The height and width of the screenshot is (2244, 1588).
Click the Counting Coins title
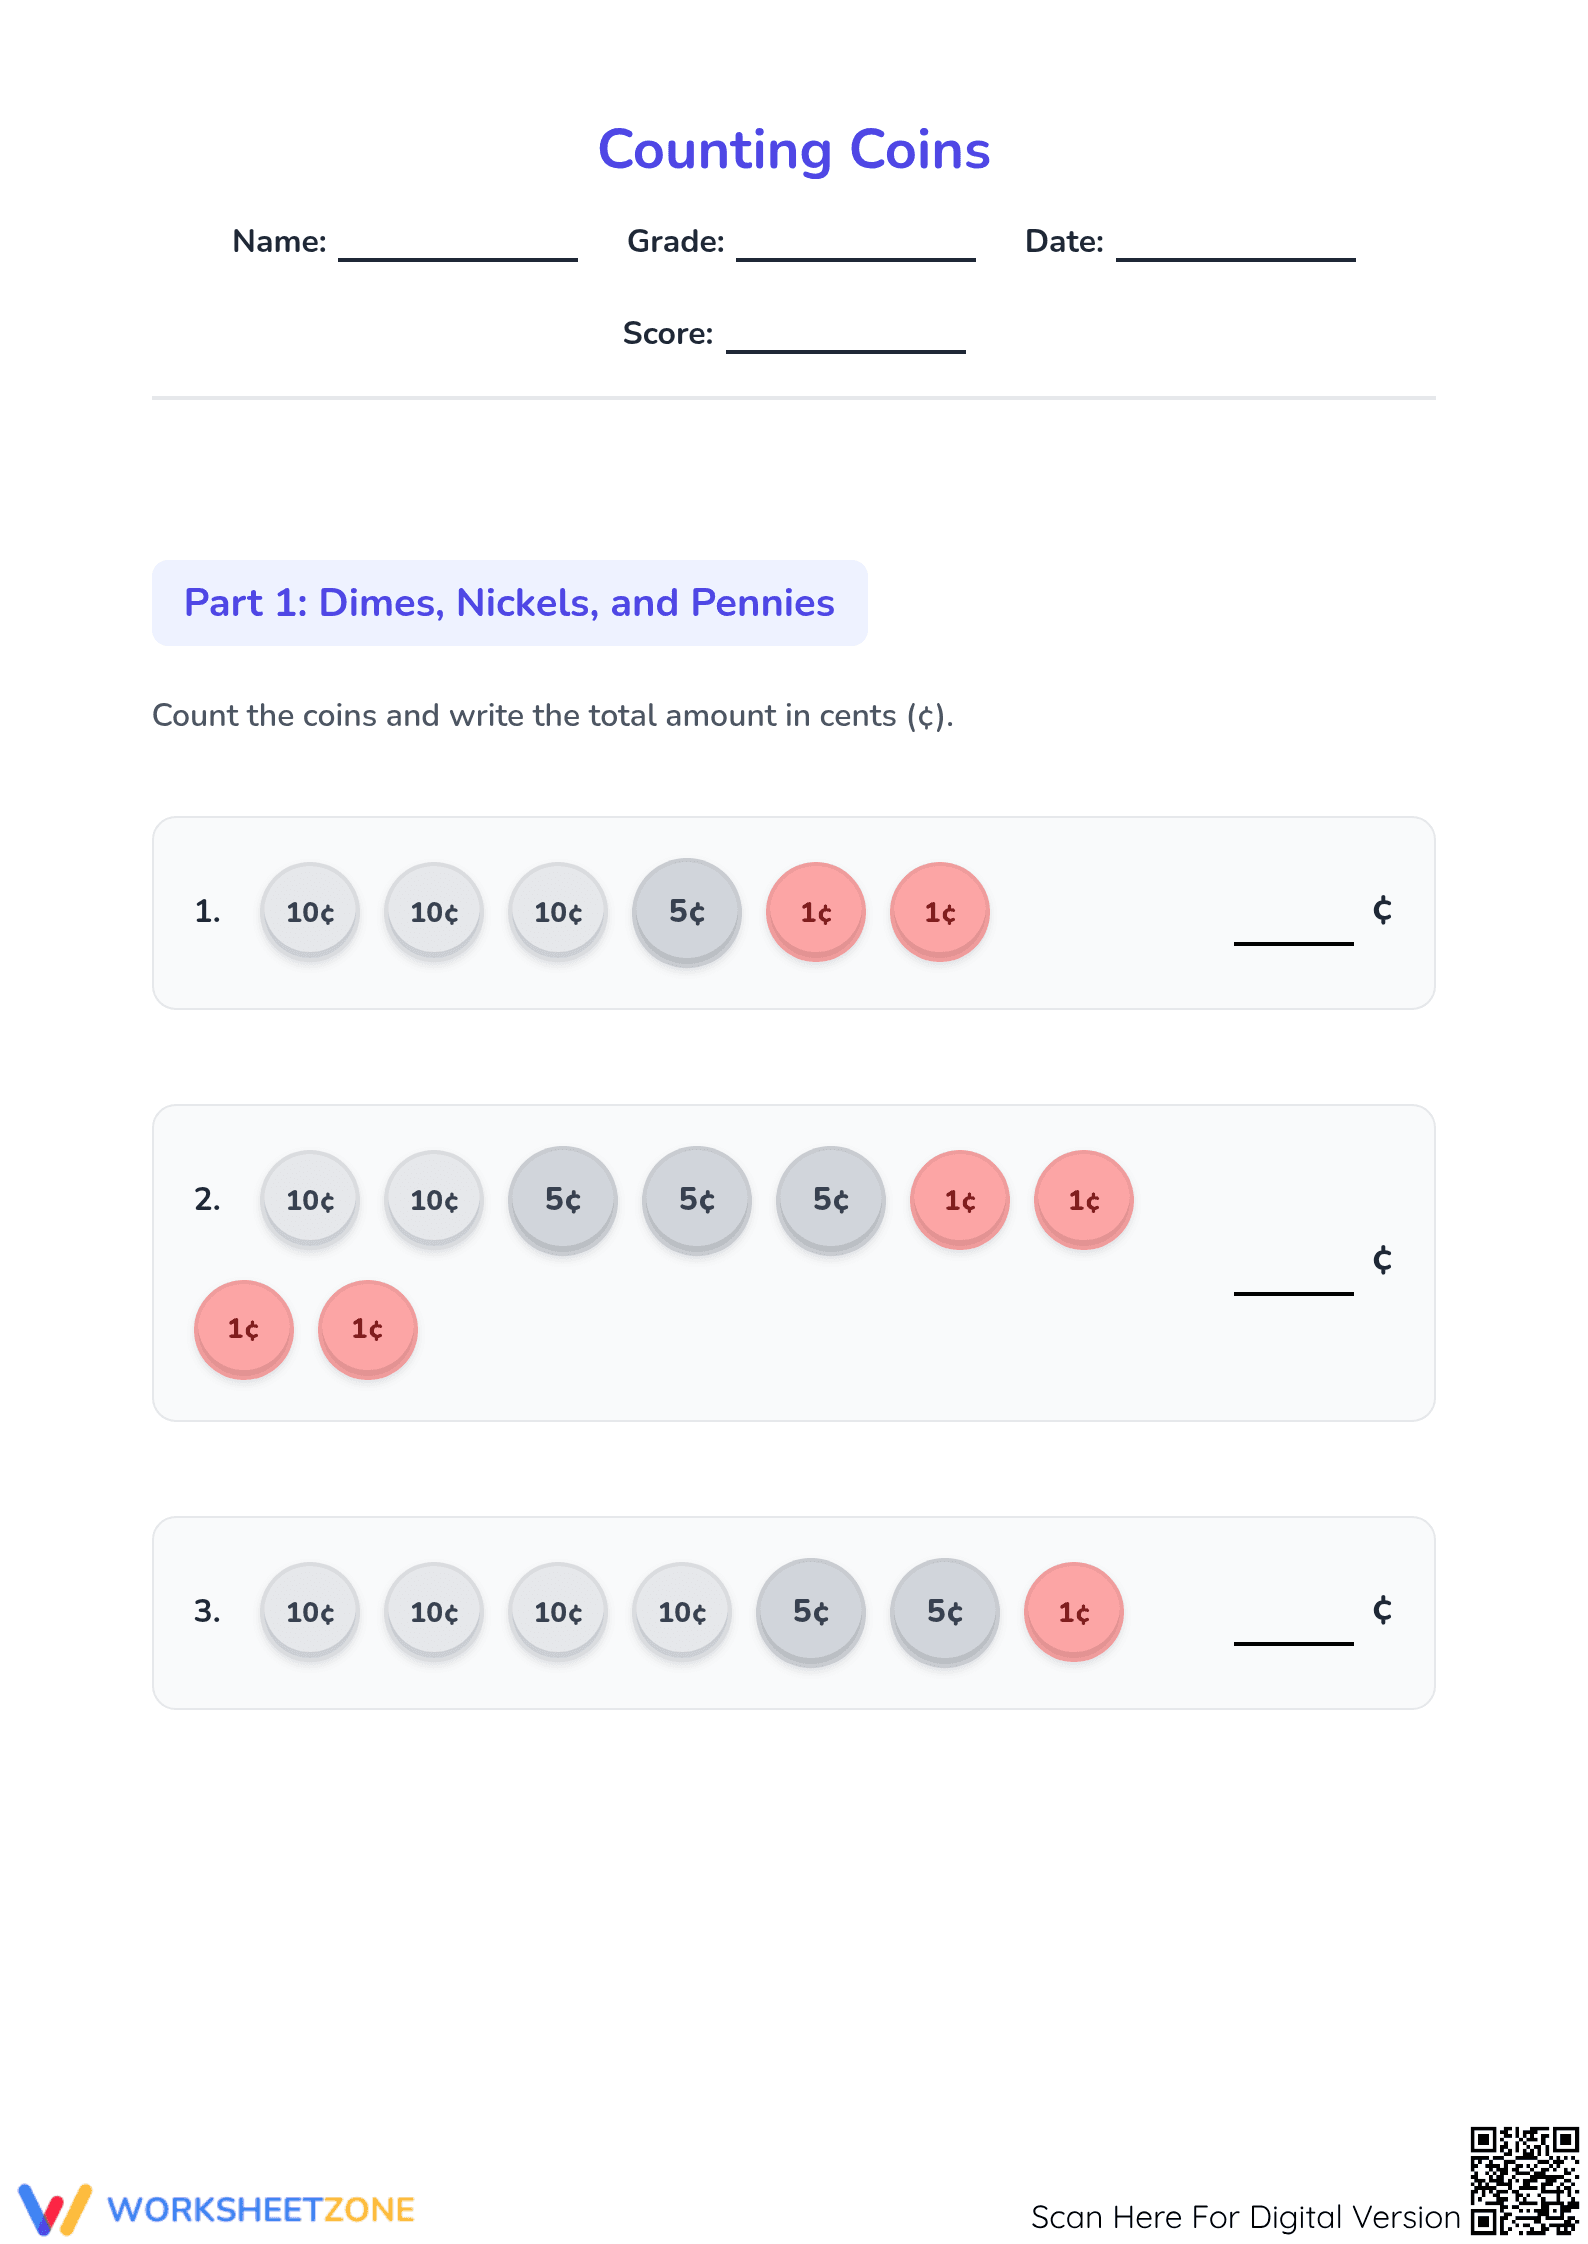794,150
